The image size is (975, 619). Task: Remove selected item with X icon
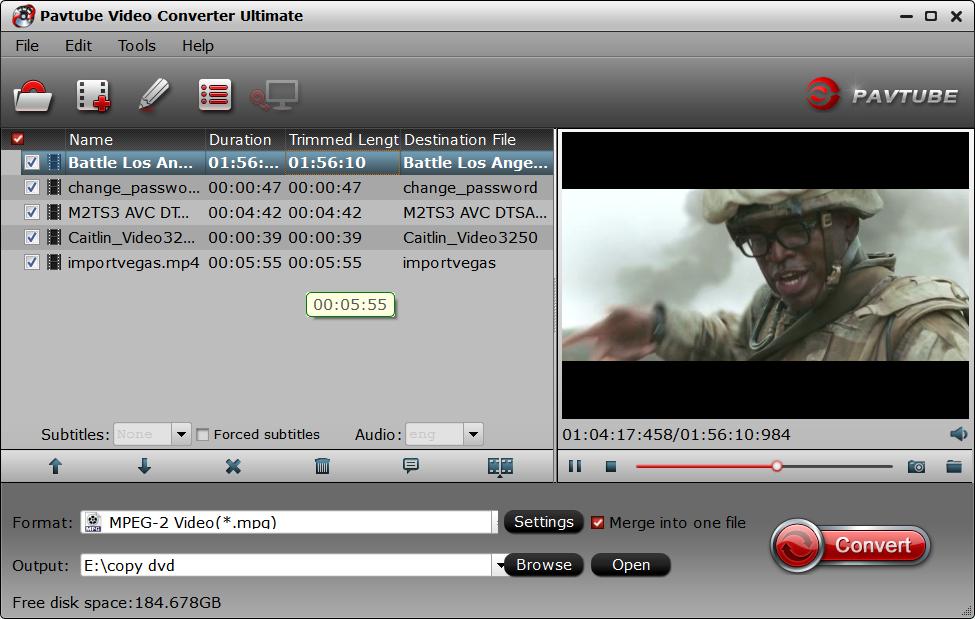[233, 466]
